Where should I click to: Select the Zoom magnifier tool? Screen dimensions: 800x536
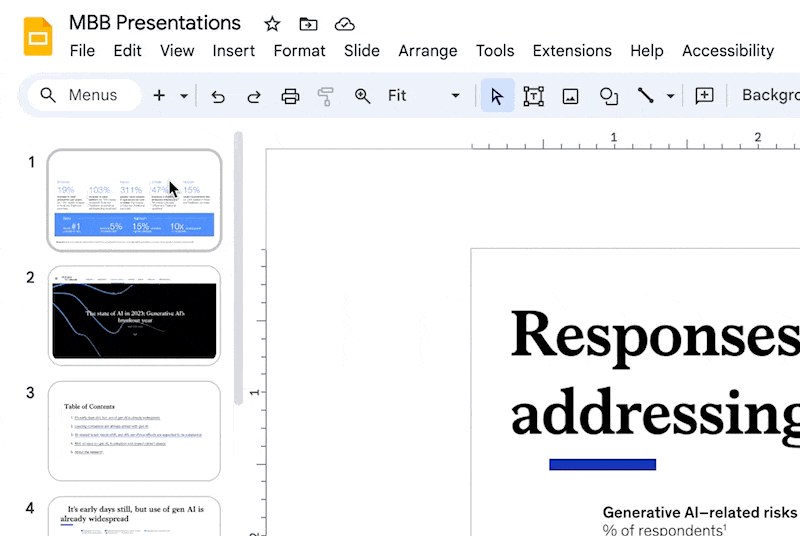point(362,96)
